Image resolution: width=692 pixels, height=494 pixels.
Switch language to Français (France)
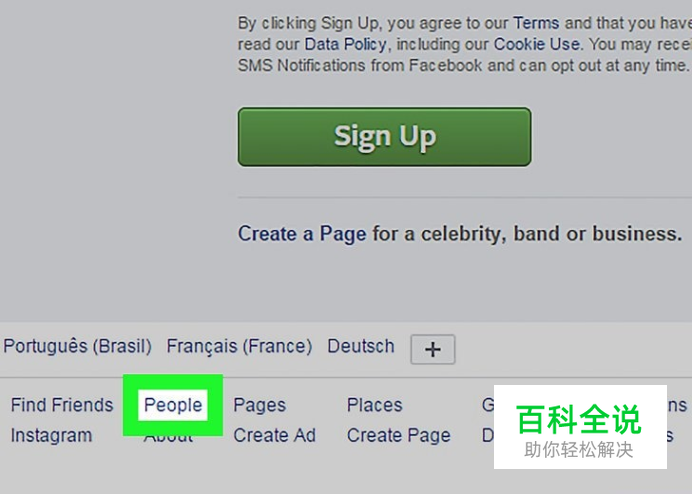click(239, 347)
